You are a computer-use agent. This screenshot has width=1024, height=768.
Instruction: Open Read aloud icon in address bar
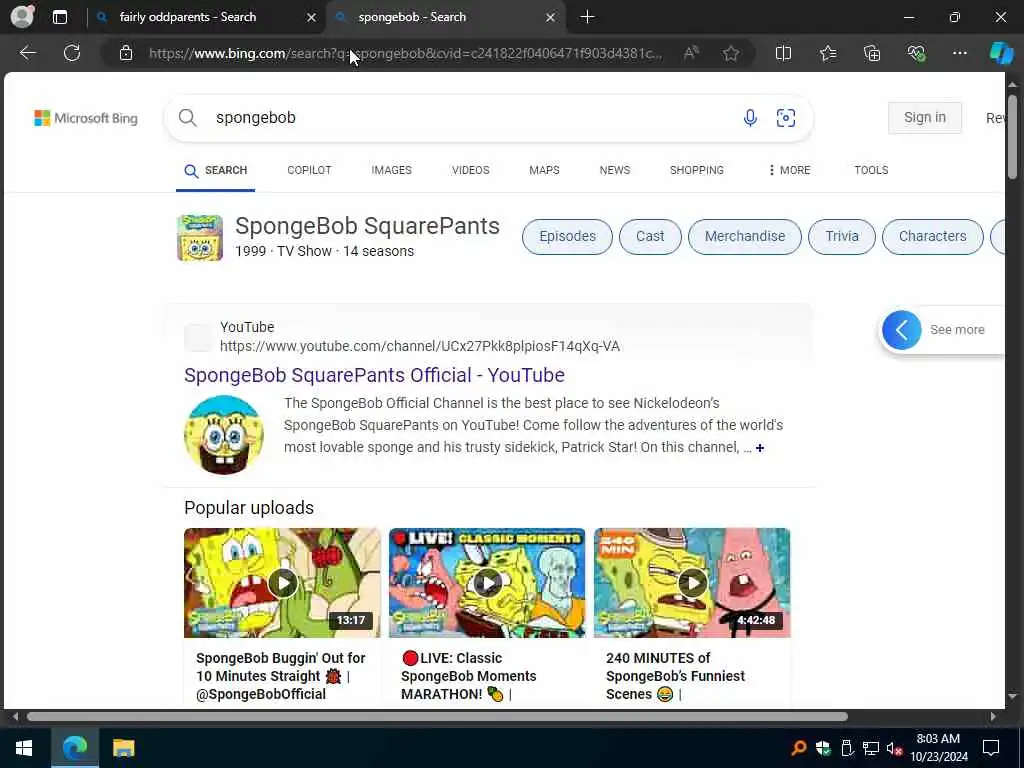[x=691, y=54]
